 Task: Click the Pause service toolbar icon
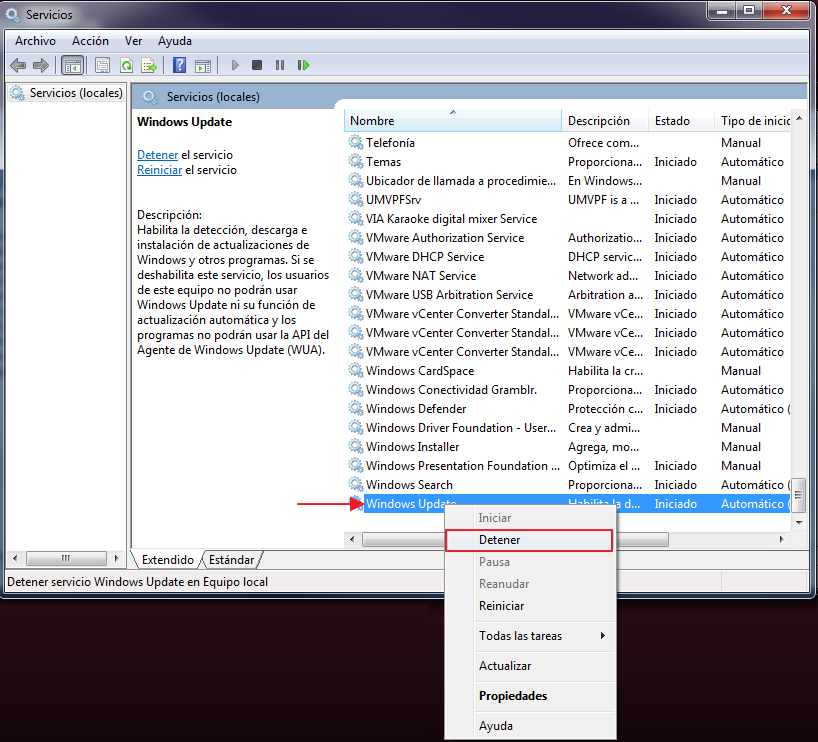(x=280, y=65)
